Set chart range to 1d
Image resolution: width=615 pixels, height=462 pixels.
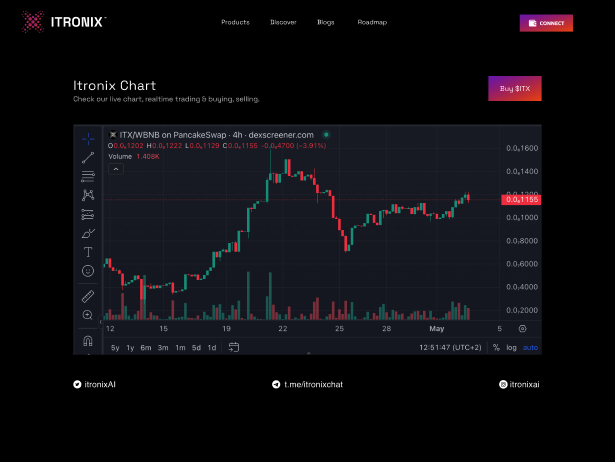tap(212, 348)
